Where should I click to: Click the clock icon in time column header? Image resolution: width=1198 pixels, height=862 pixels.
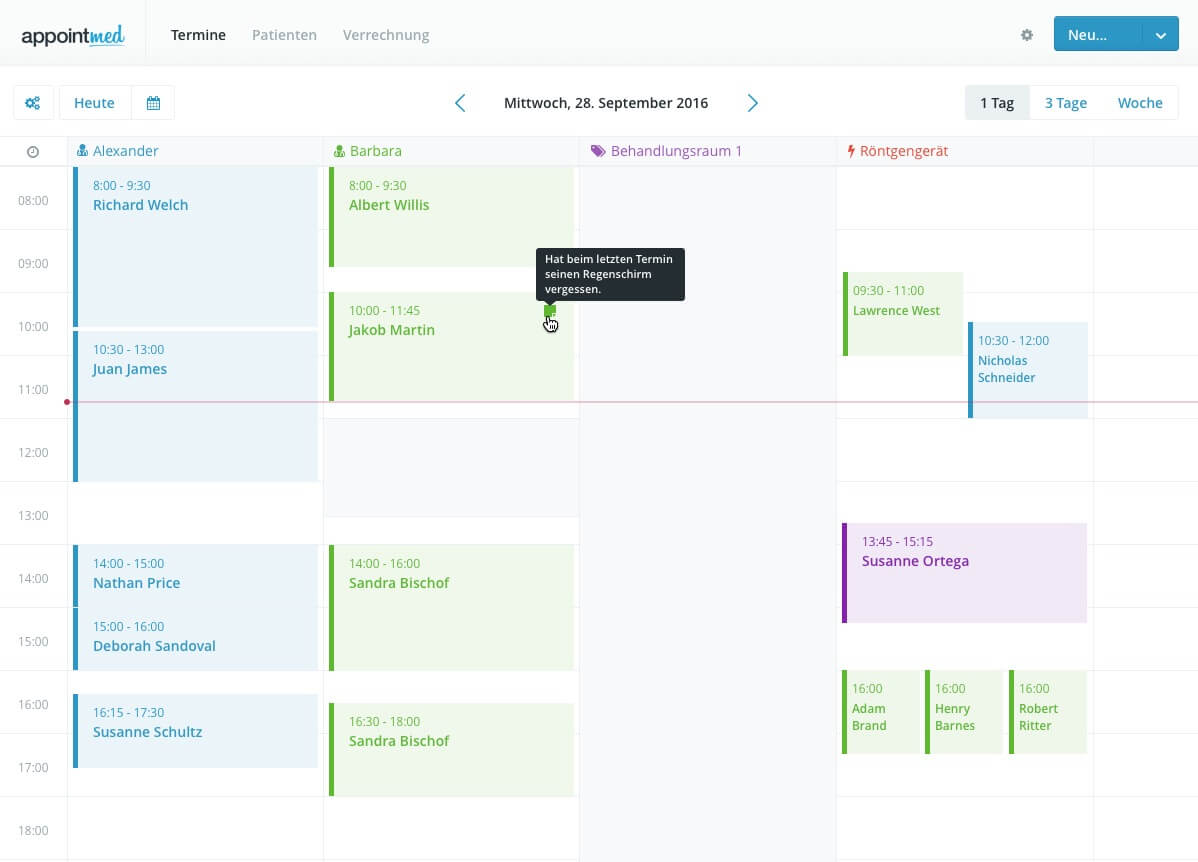point(33,152)
